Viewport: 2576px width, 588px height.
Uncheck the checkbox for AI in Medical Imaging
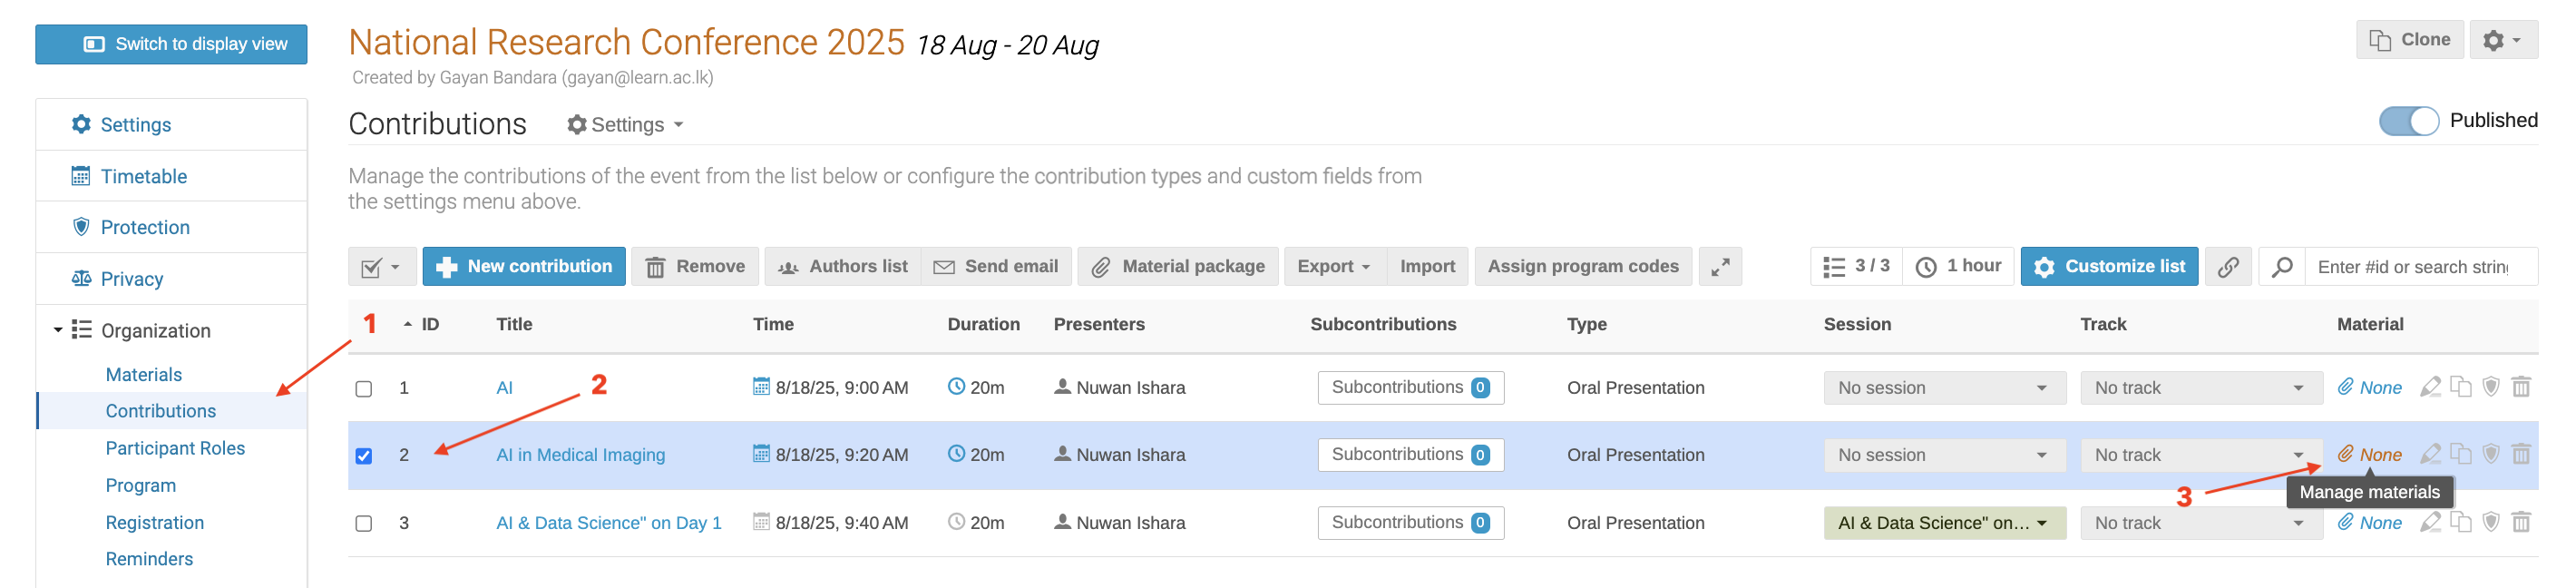pos(364,456)
